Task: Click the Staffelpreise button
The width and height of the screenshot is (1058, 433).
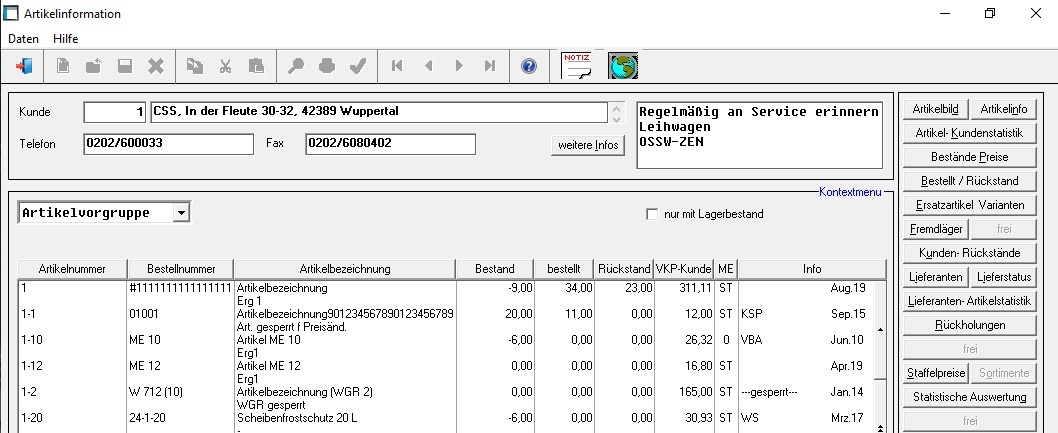Action: coord(935,373)
